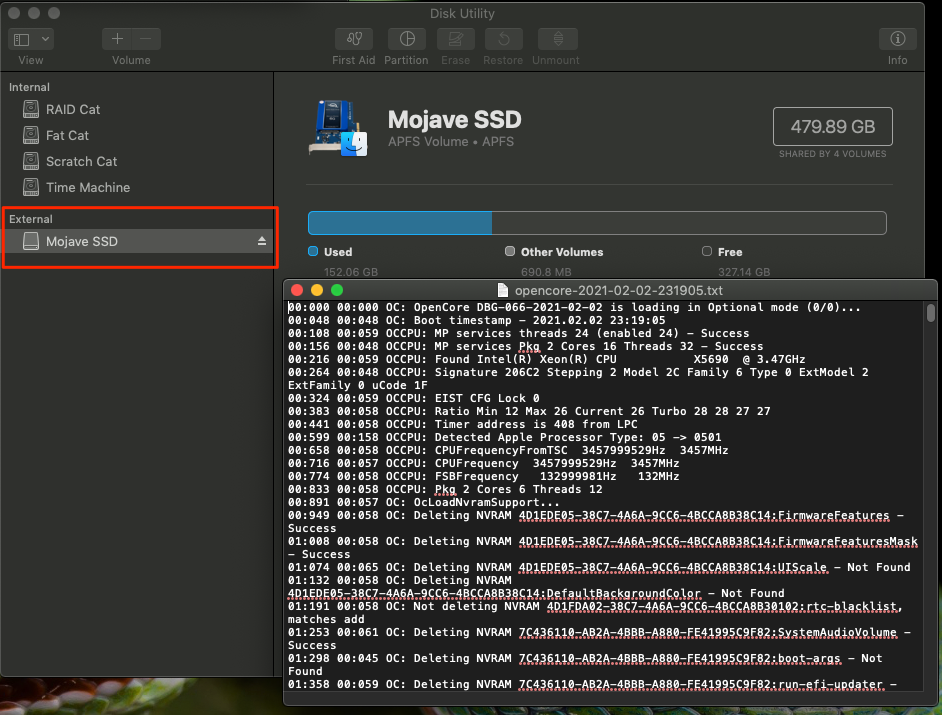Click the 479.89 GB capacity box
The image size is (942, 715).
pyautogui.click(x=833, y=126)
